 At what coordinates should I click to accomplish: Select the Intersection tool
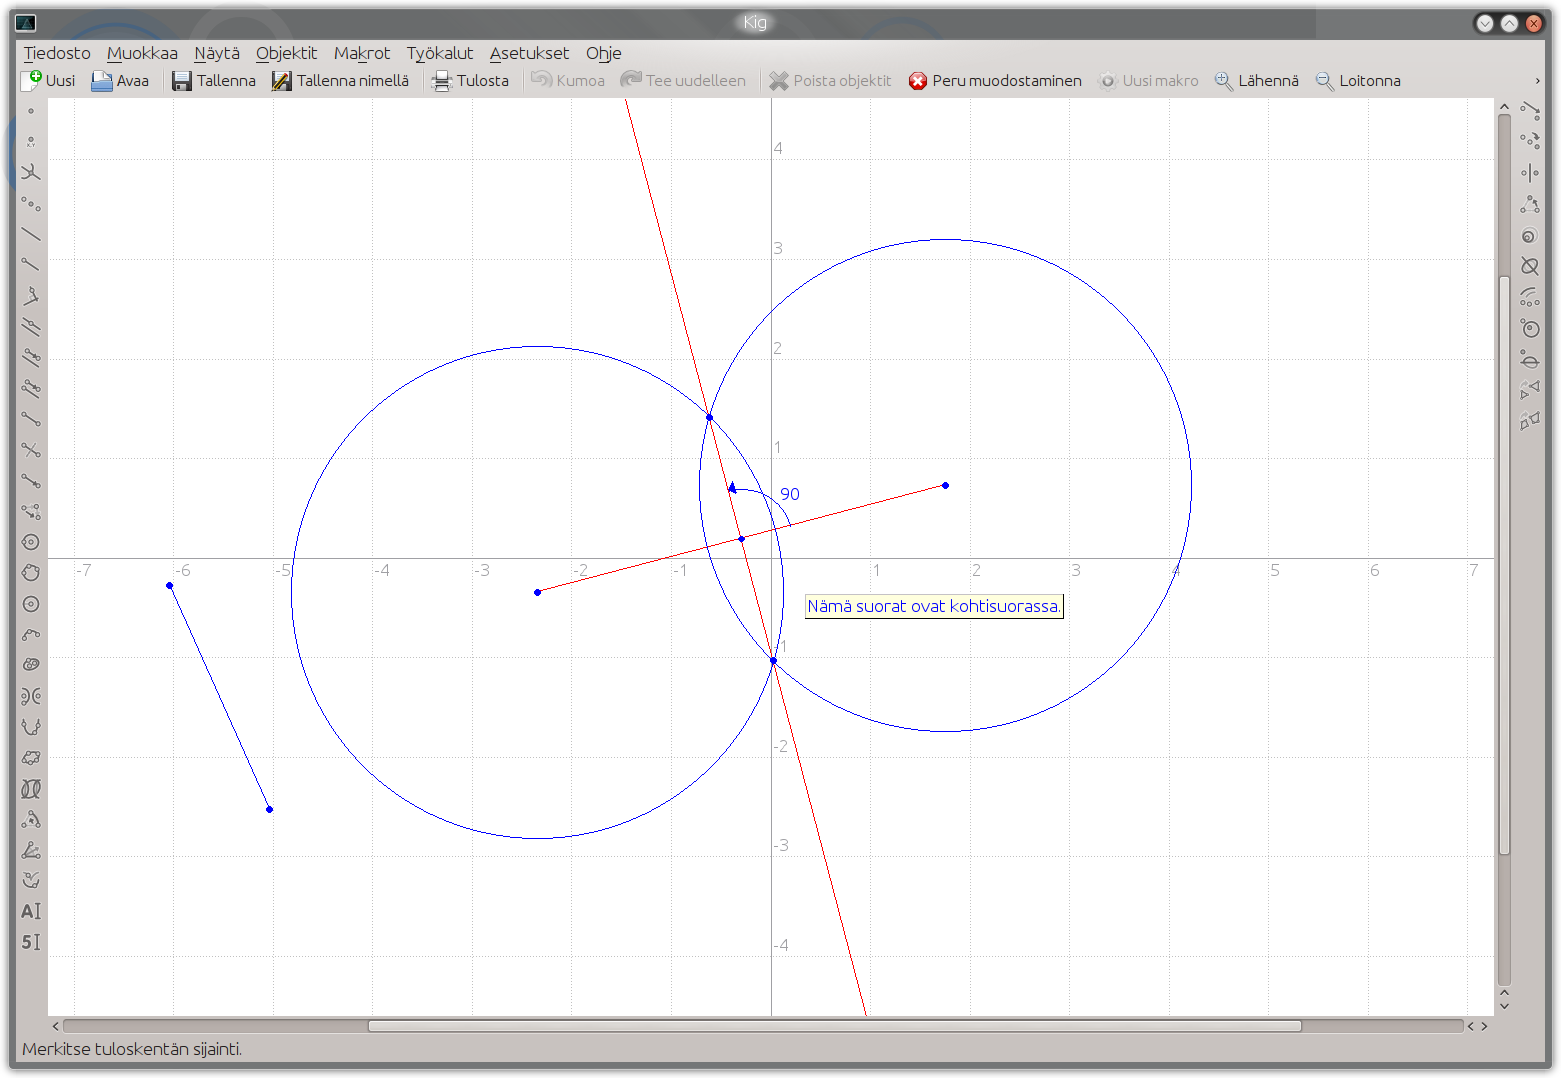click(x=31, y=173)
